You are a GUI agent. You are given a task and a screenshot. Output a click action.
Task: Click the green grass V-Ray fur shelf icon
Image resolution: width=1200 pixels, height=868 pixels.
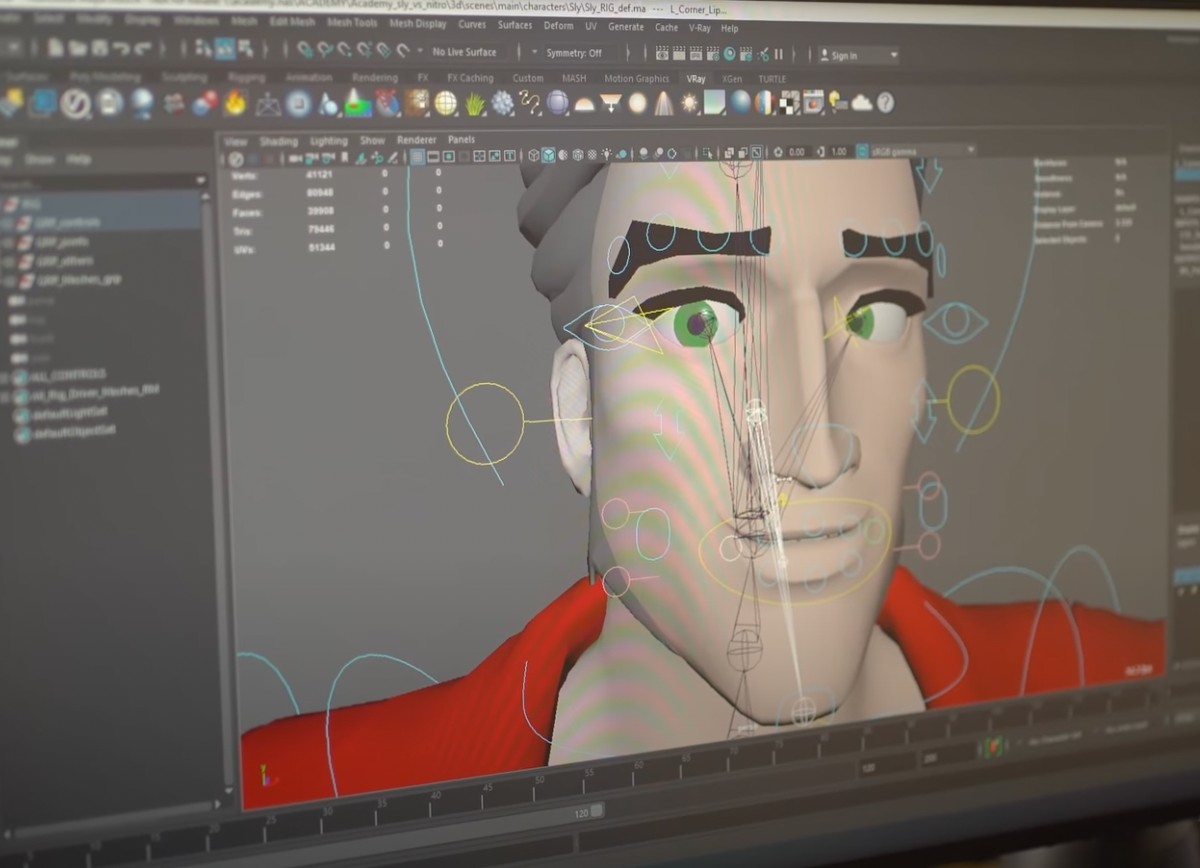474,103
